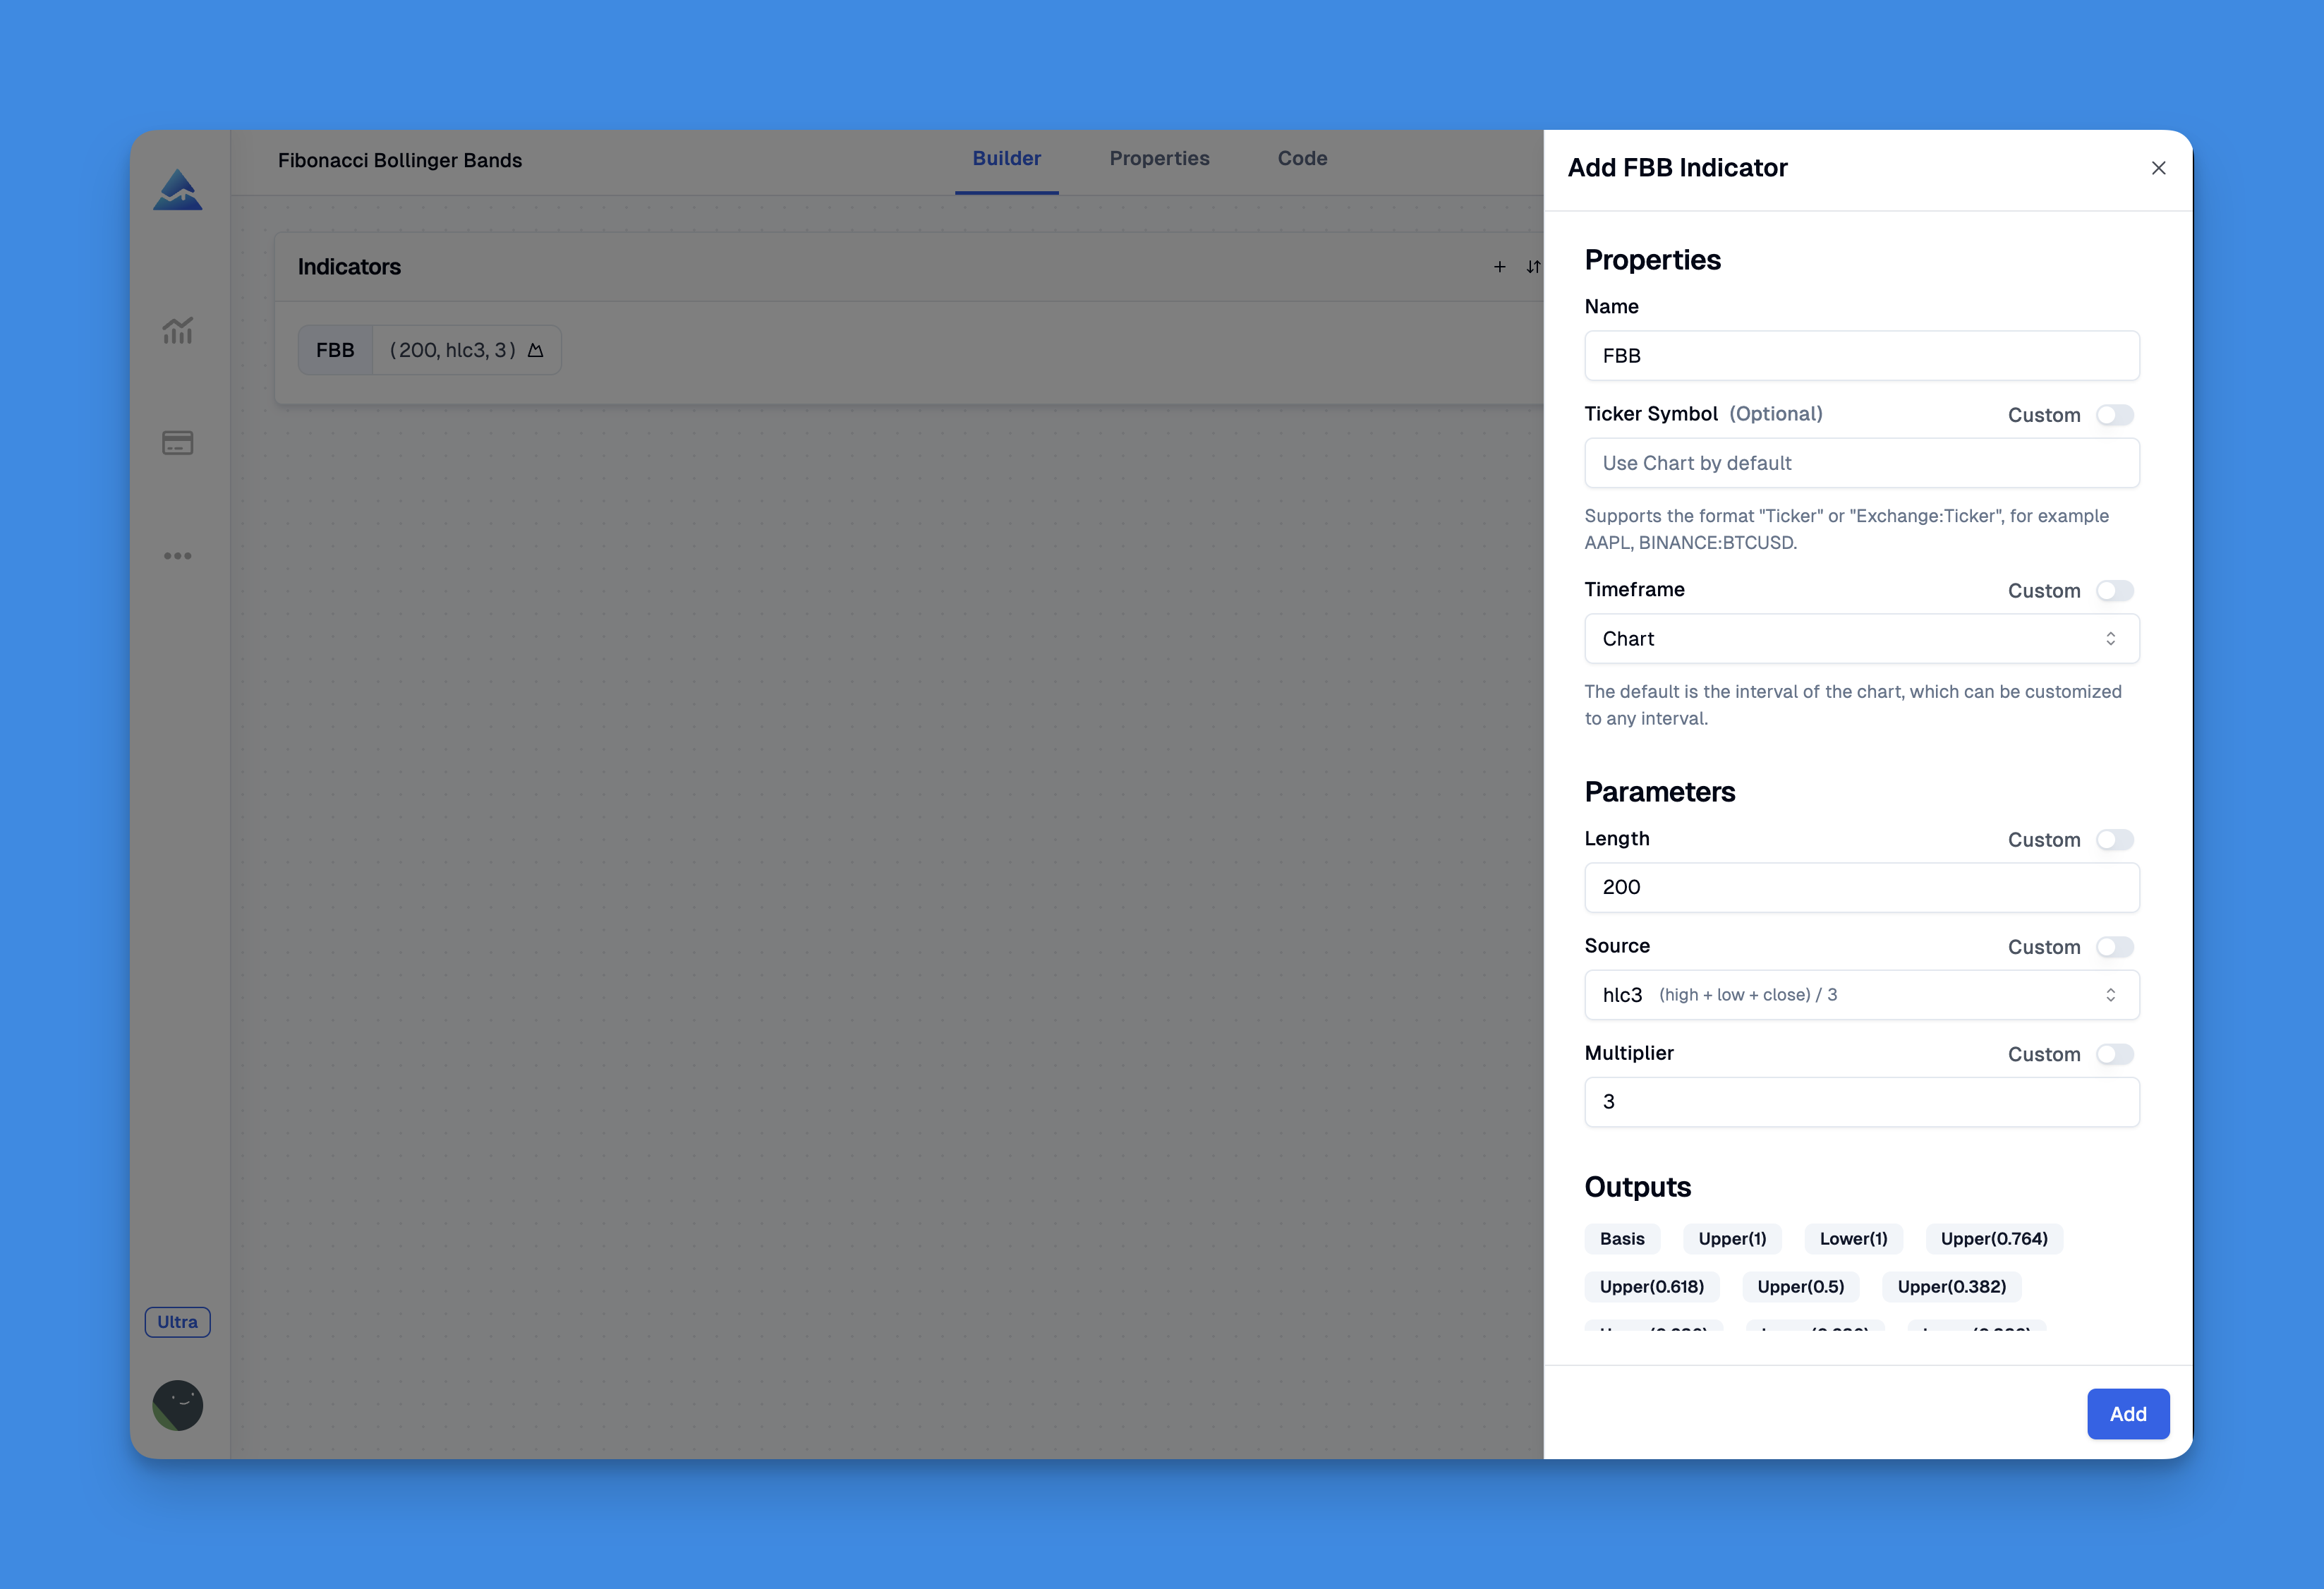The image size is (2324, 1589).
Task: Select the Basis output chip
Action: (1621, 1238)
